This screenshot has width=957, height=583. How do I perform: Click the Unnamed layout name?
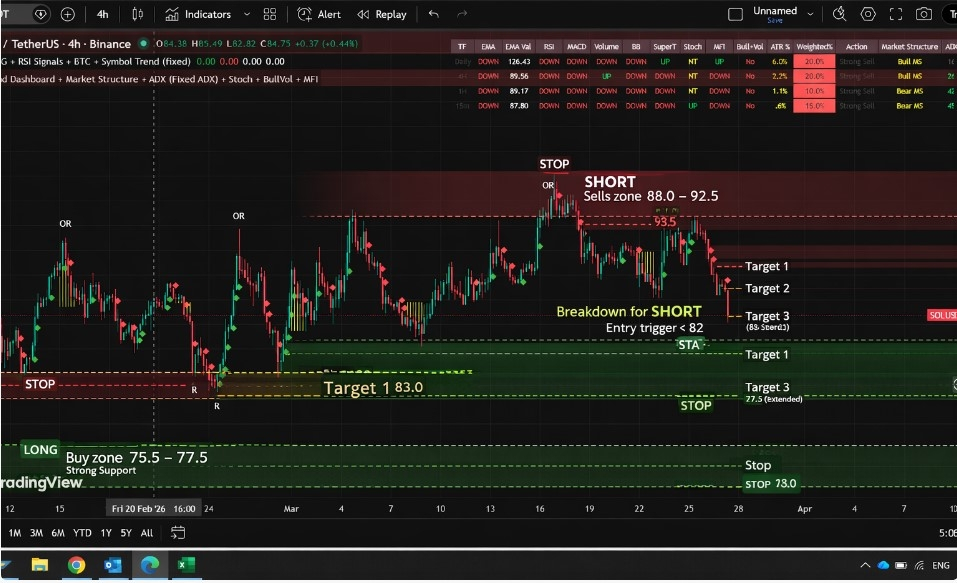coord(775,10)
